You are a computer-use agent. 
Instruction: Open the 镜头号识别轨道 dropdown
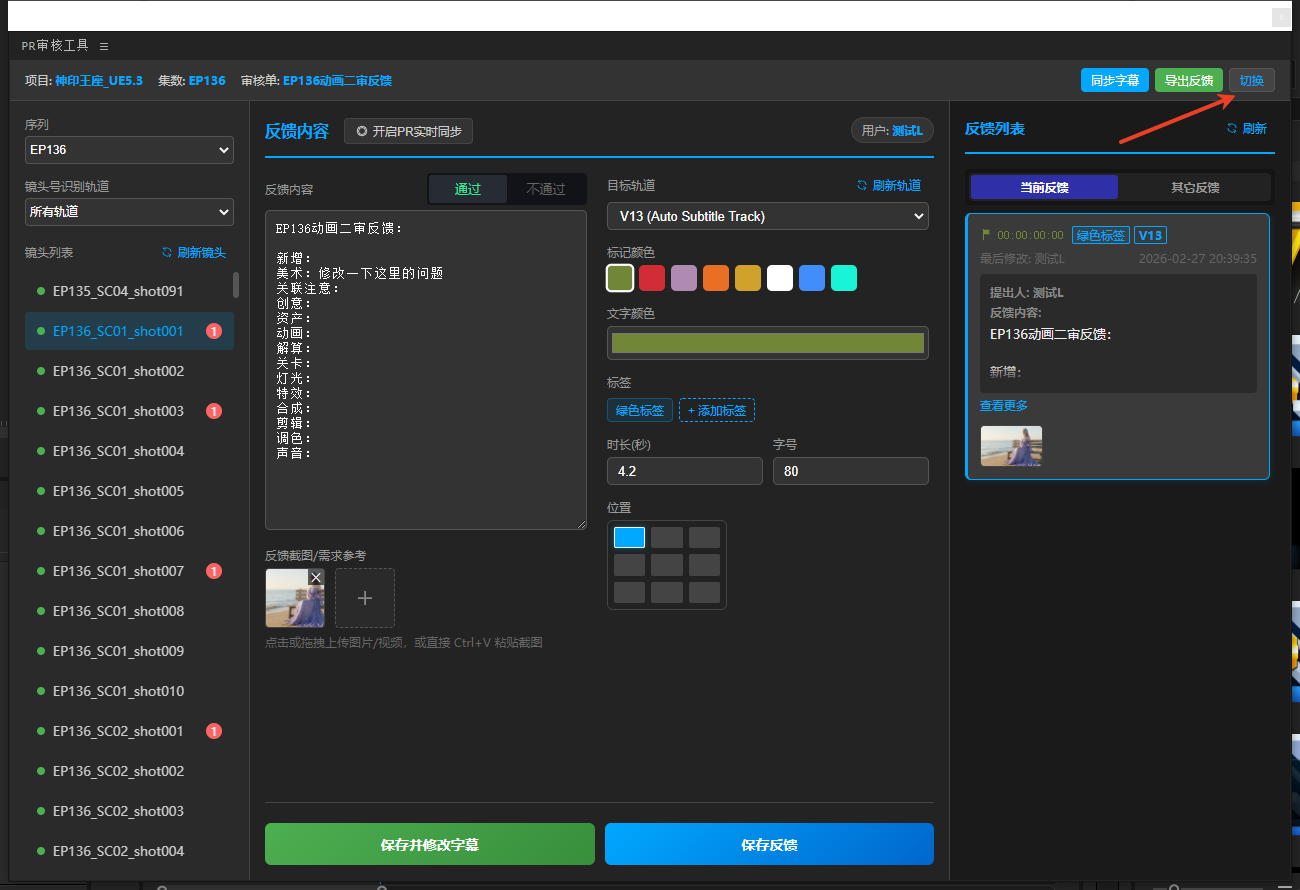pos(129,212)
